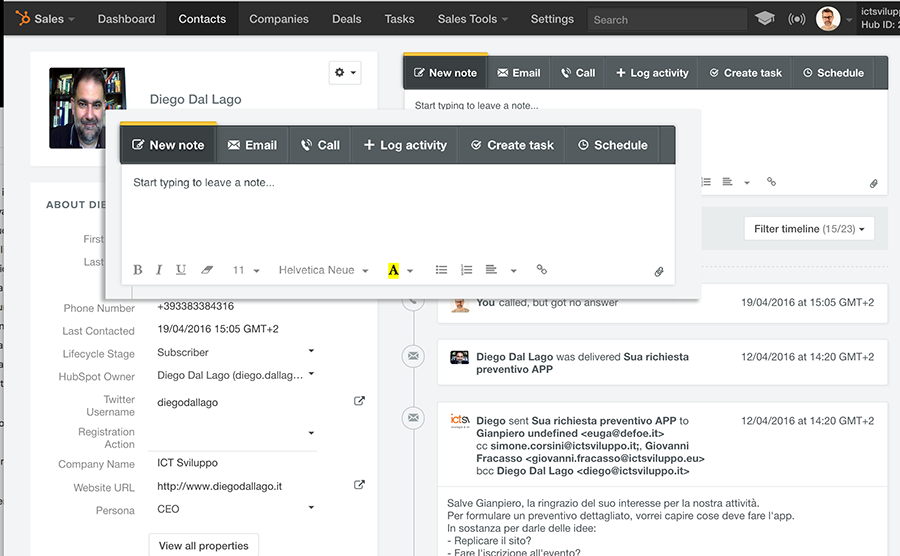Screen dimensions: 900x556
Task: Switch to Call tab in enlarged editor
Action: [320, 145]
